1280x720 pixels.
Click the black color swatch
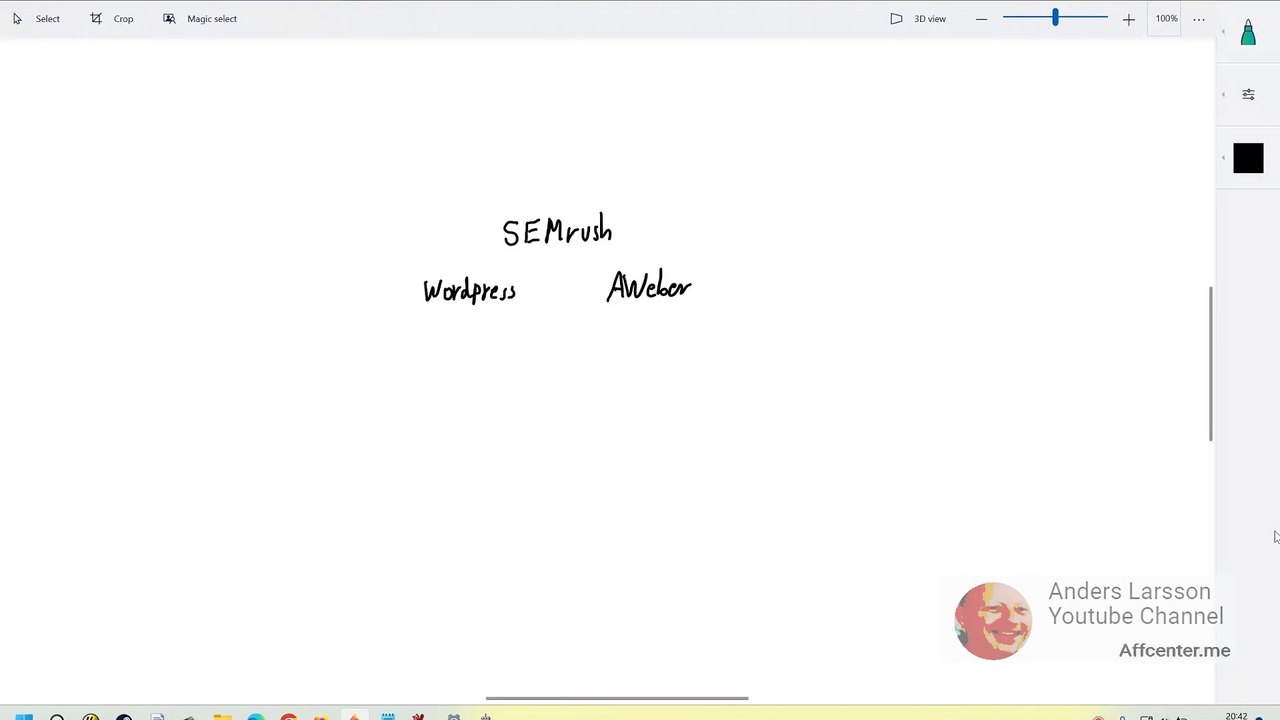1248,158
